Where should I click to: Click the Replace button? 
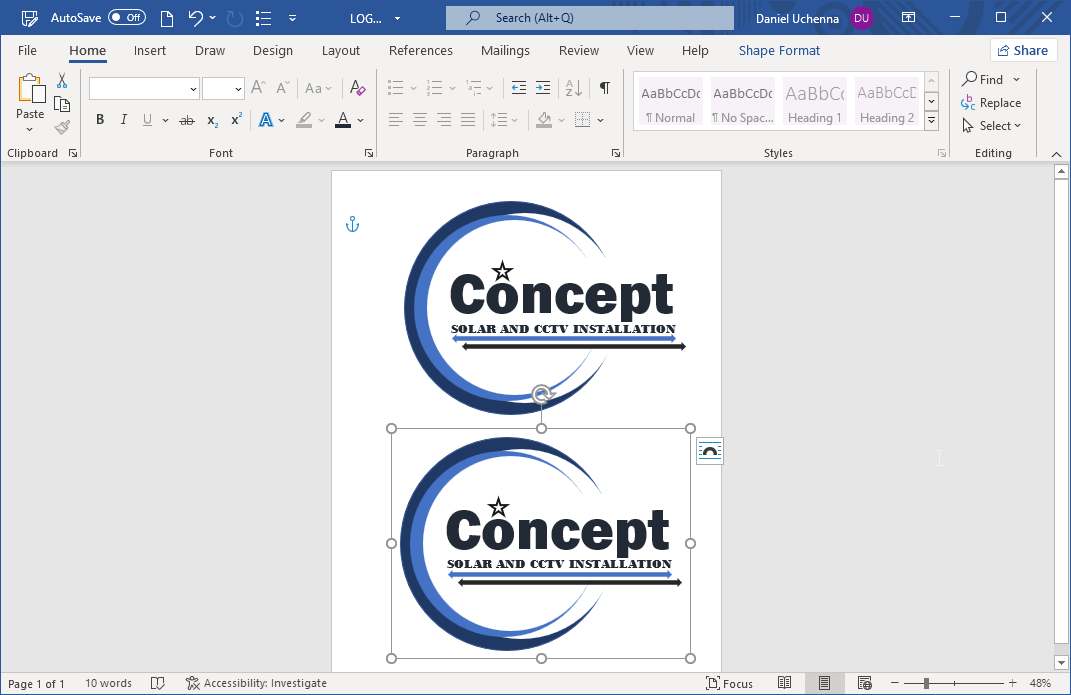991,103
